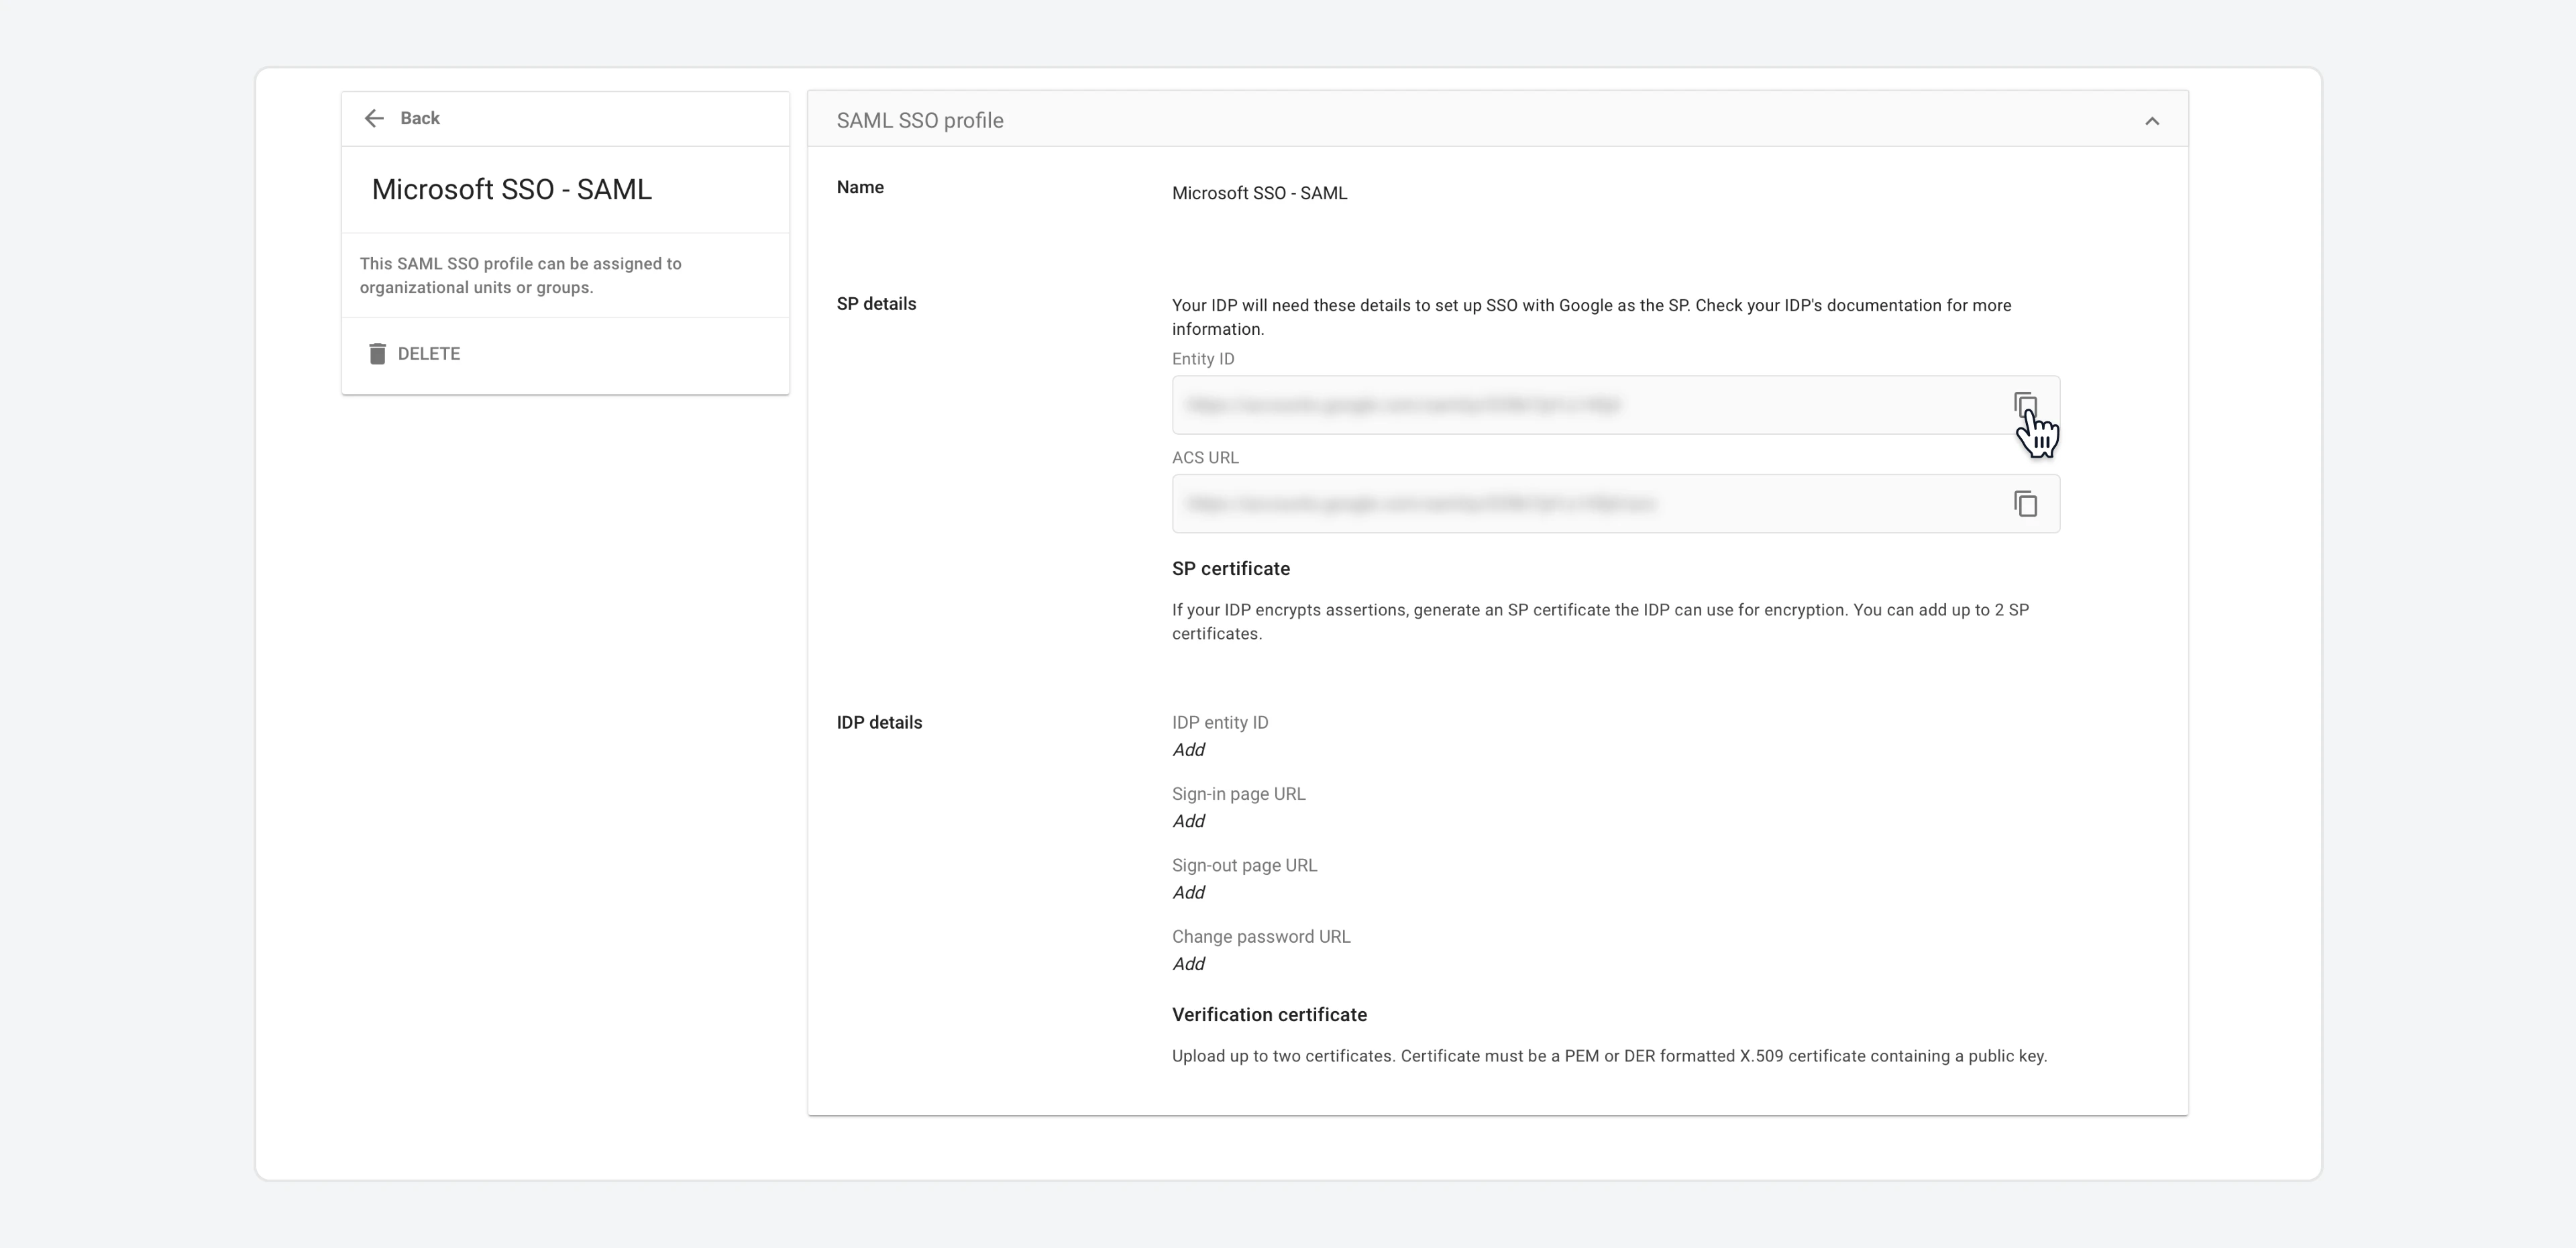Click the profile name value Microsoft SSO - SAML

point(1259,194)
